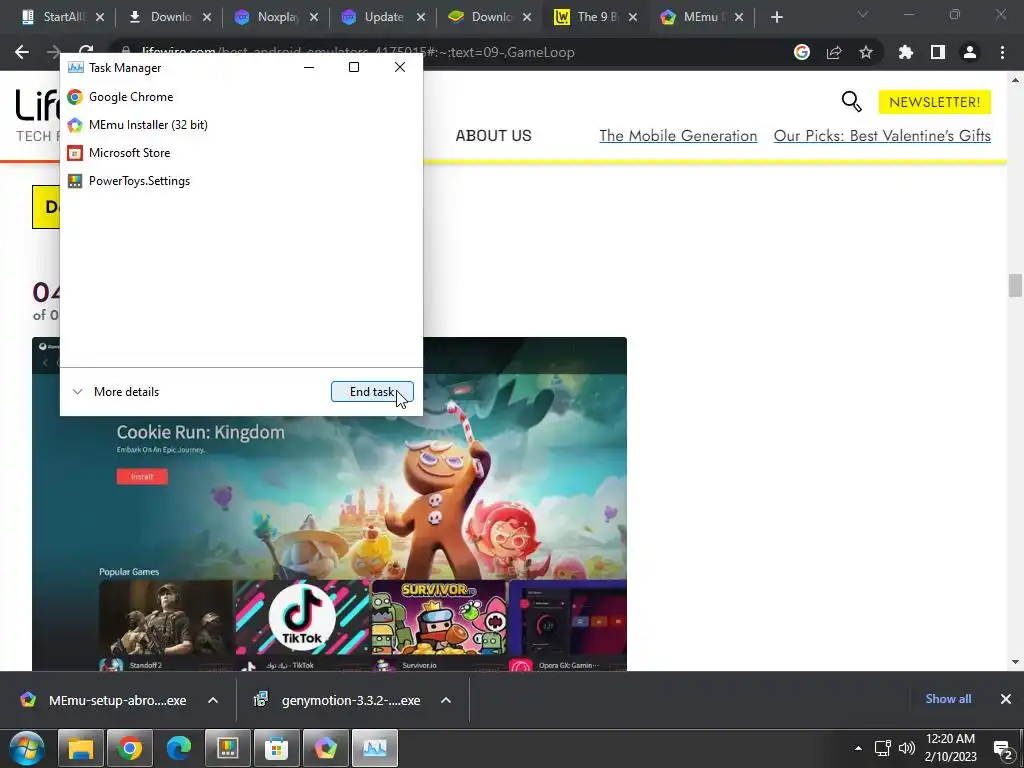Click volume speaker icon in tray

pyautogui.click(x=906, y=748)
